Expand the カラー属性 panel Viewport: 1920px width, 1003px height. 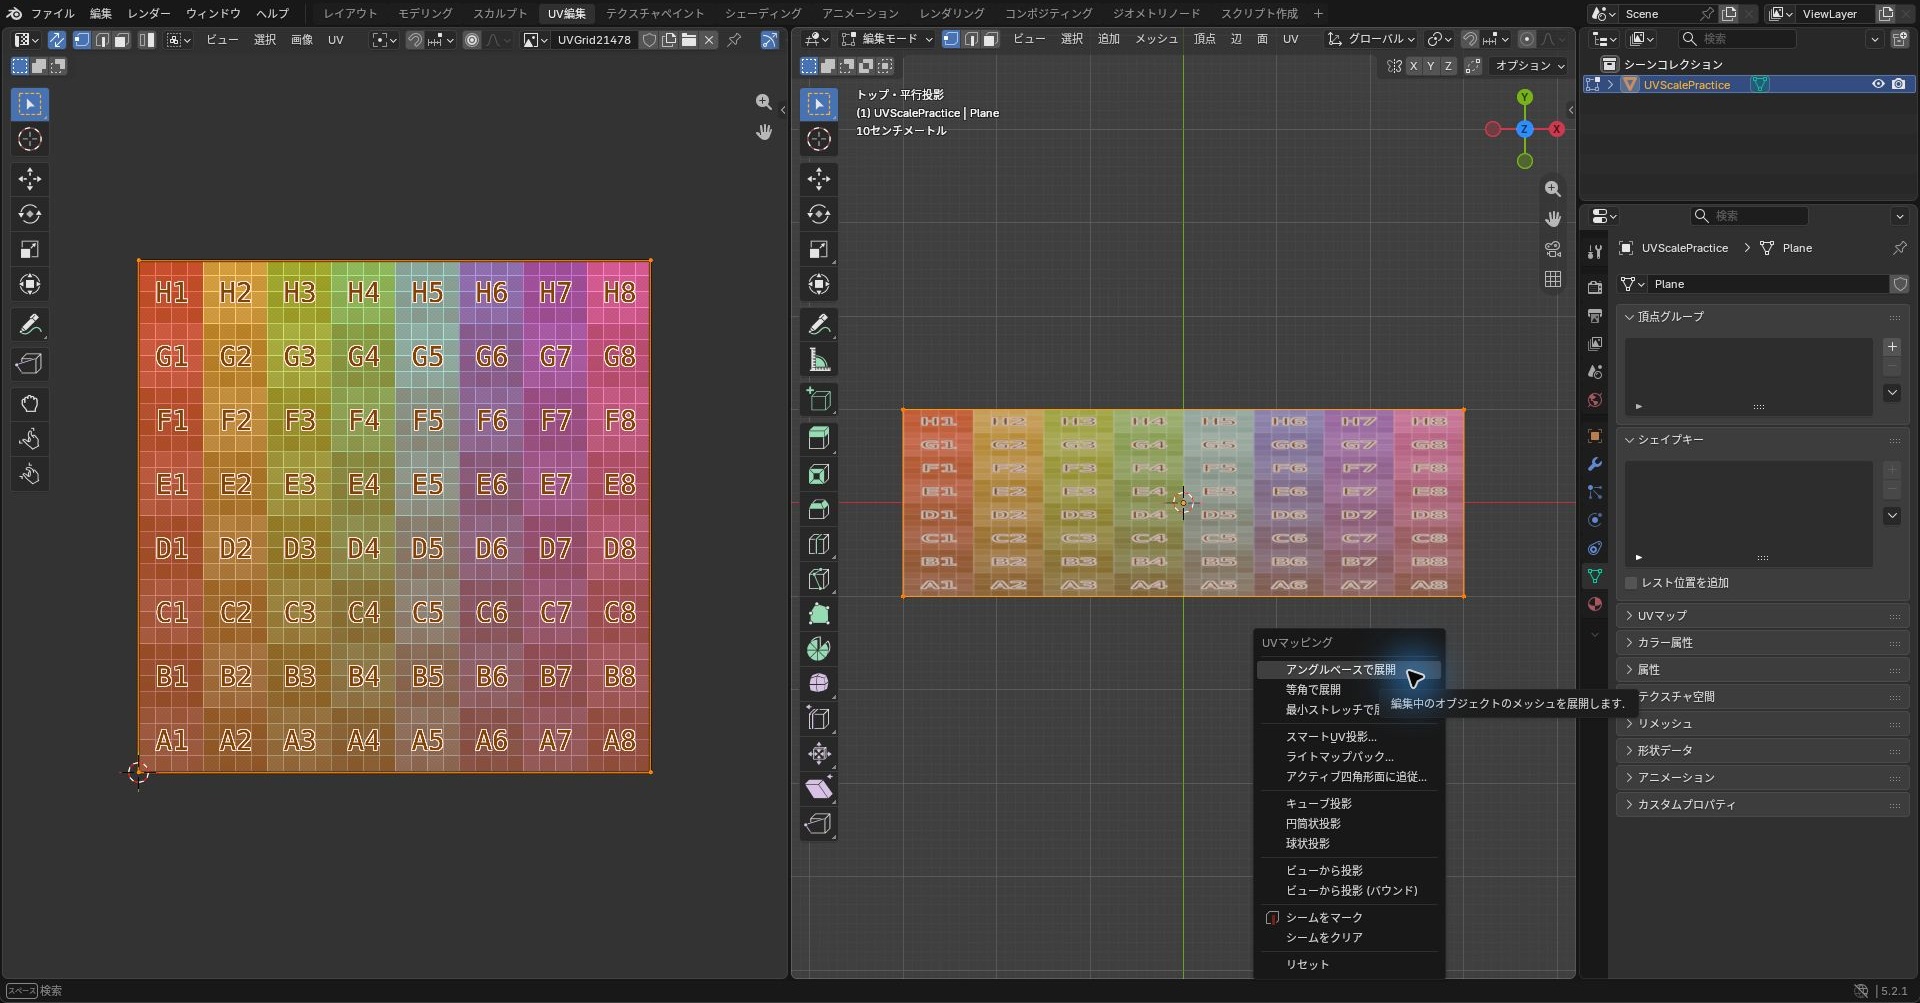coord(1763,643)
